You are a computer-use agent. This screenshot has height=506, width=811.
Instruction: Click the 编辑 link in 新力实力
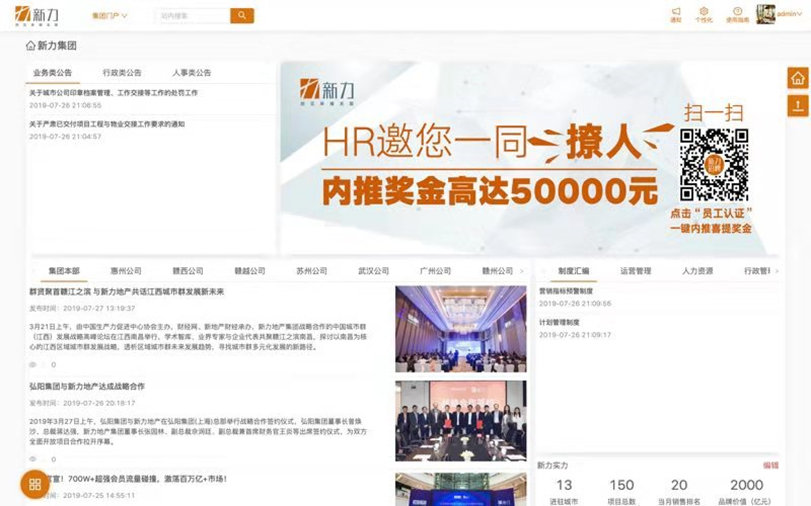(x=771, y=466)
